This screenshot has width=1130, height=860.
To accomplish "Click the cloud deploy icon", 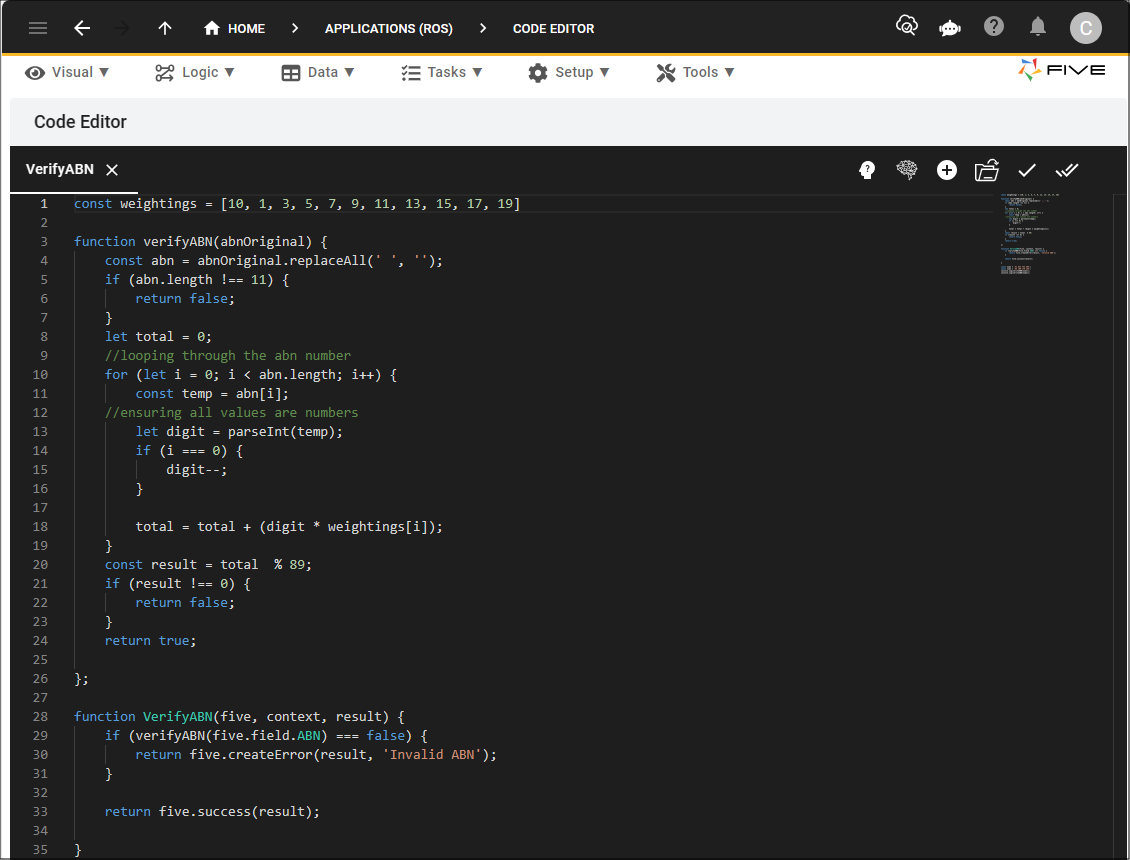I will [x=907, y=27].
